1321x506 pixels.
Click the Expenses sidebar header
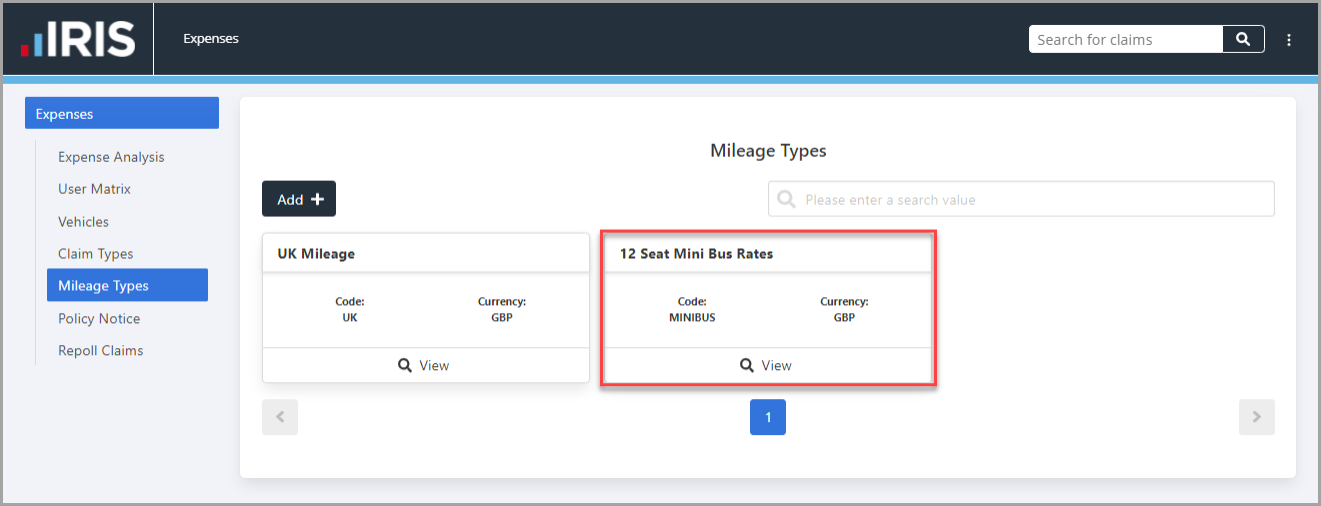coord(122,113)
